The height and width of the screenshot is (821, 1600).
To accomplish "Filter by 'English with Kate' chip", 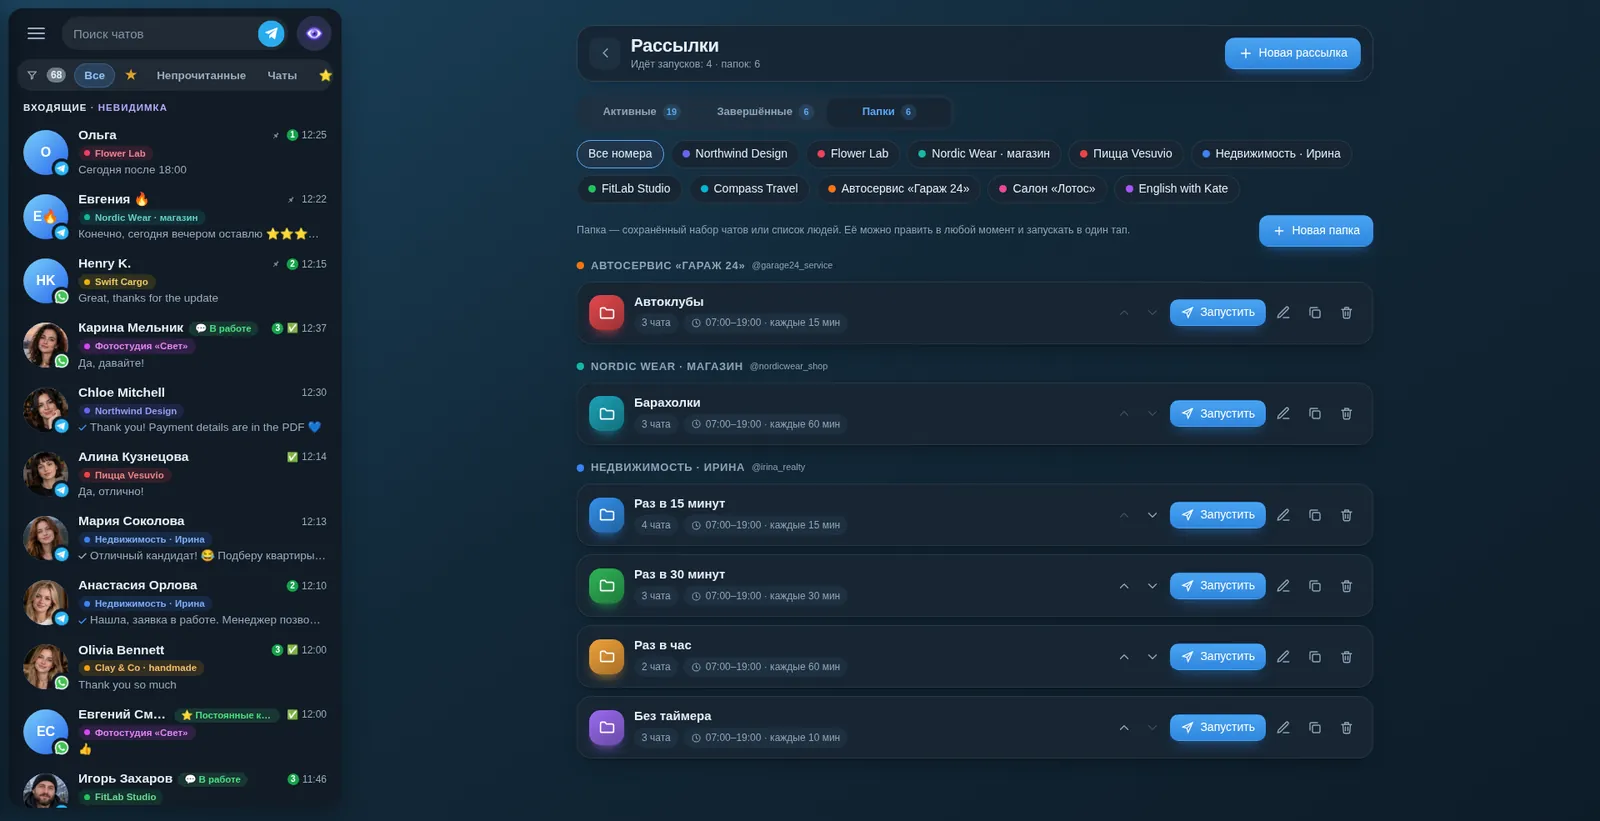I will (1177, 189).
